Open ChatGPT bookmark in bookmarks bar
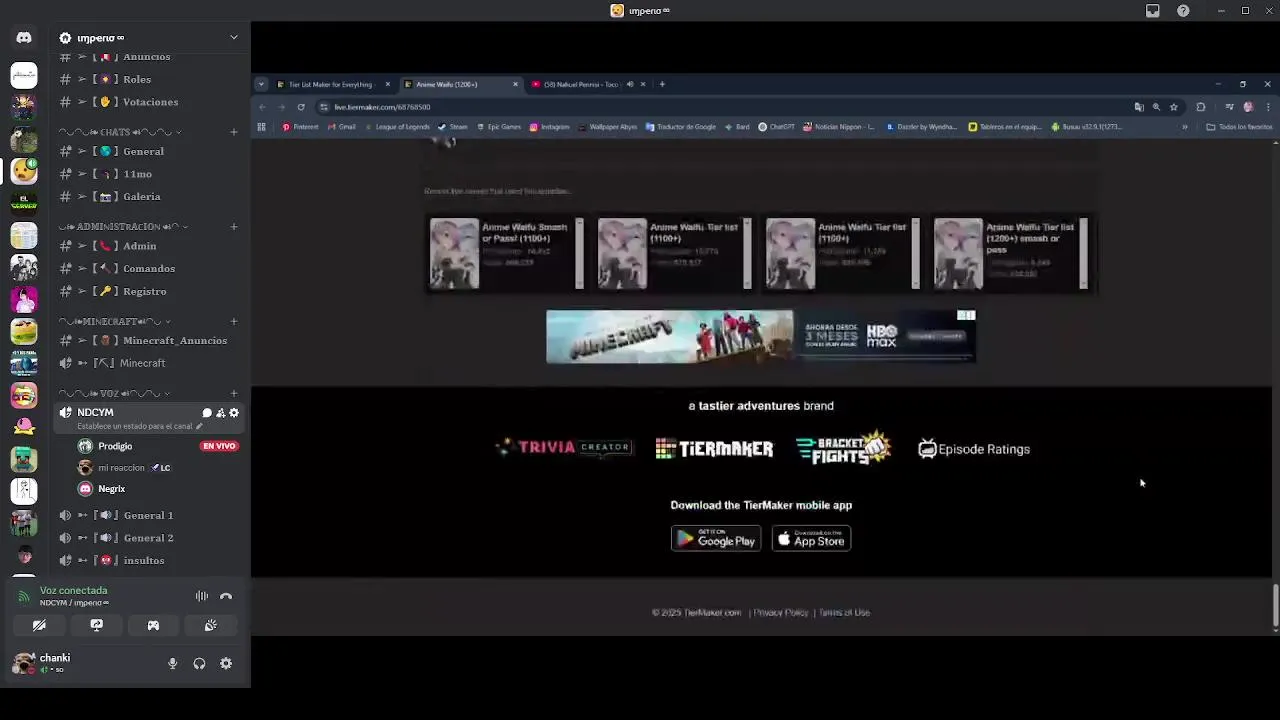 tap(776, 127)
